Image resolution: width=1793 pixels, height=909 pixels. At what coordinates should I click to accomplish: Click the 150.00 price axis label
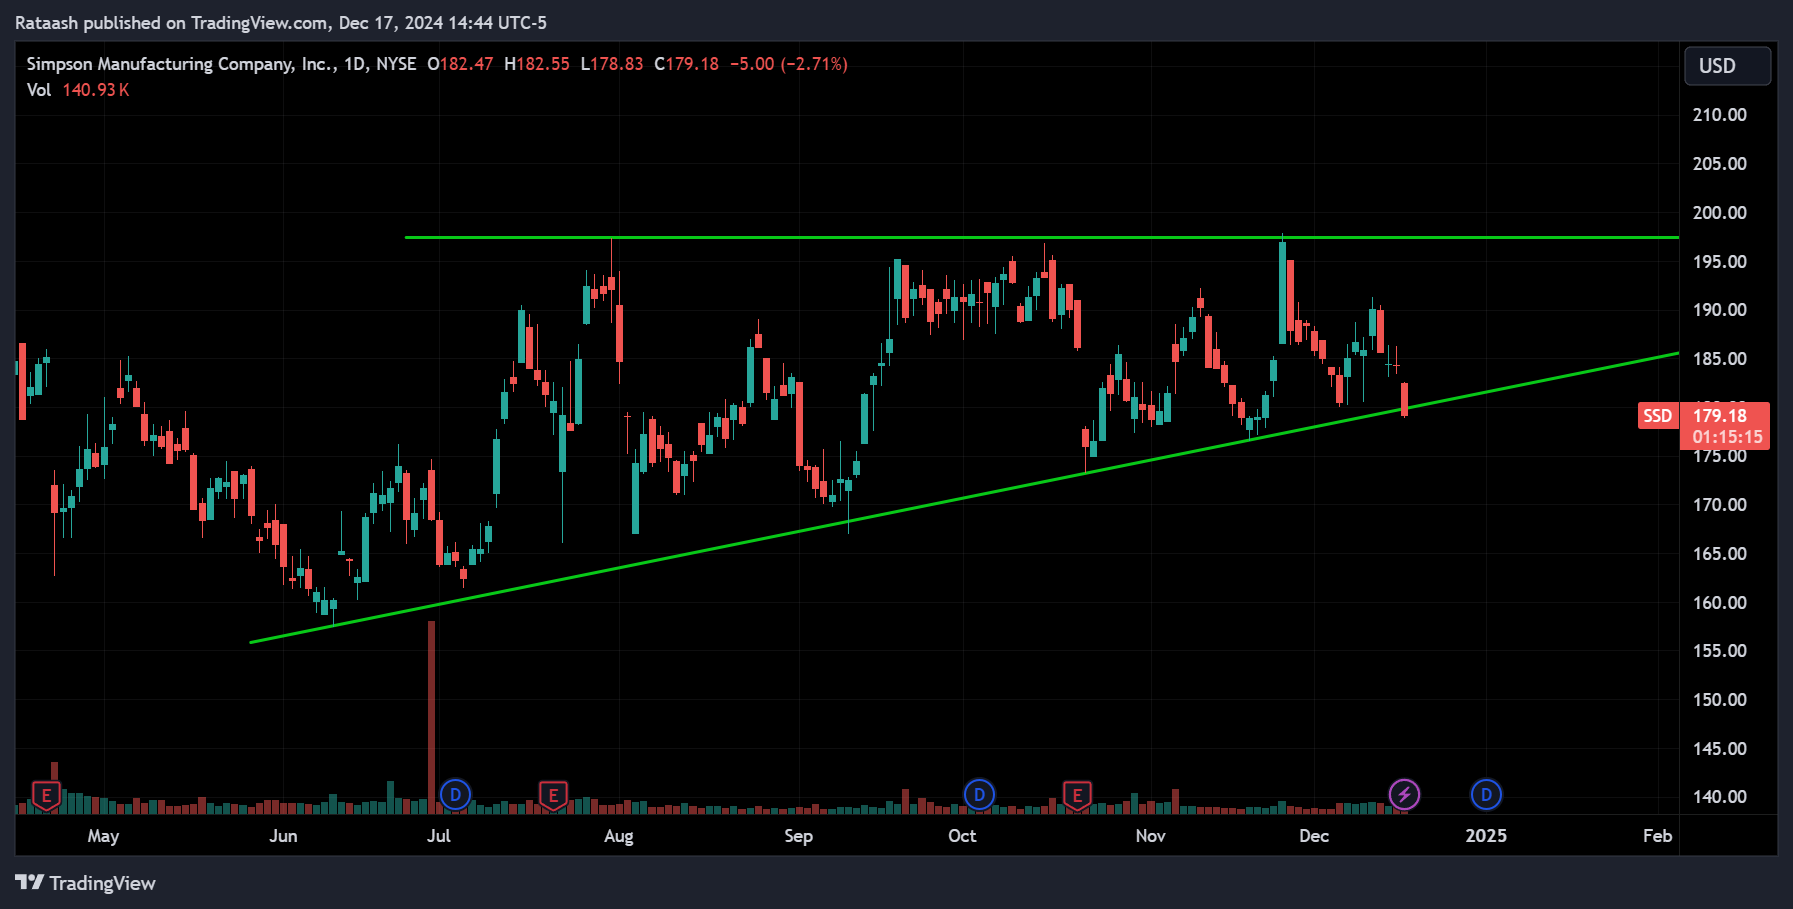click(1719, 700)
